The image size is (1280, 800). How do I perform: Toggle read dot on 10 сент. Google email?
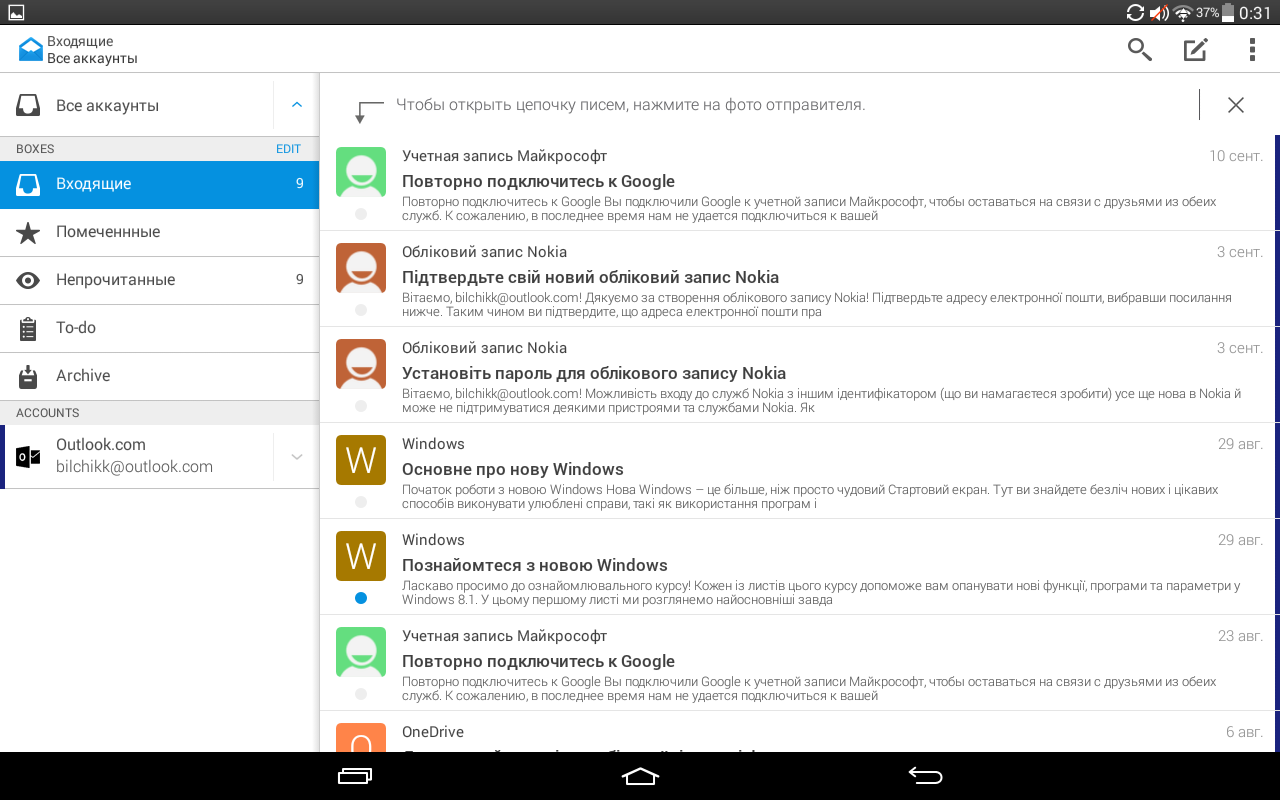pos(361,214)
